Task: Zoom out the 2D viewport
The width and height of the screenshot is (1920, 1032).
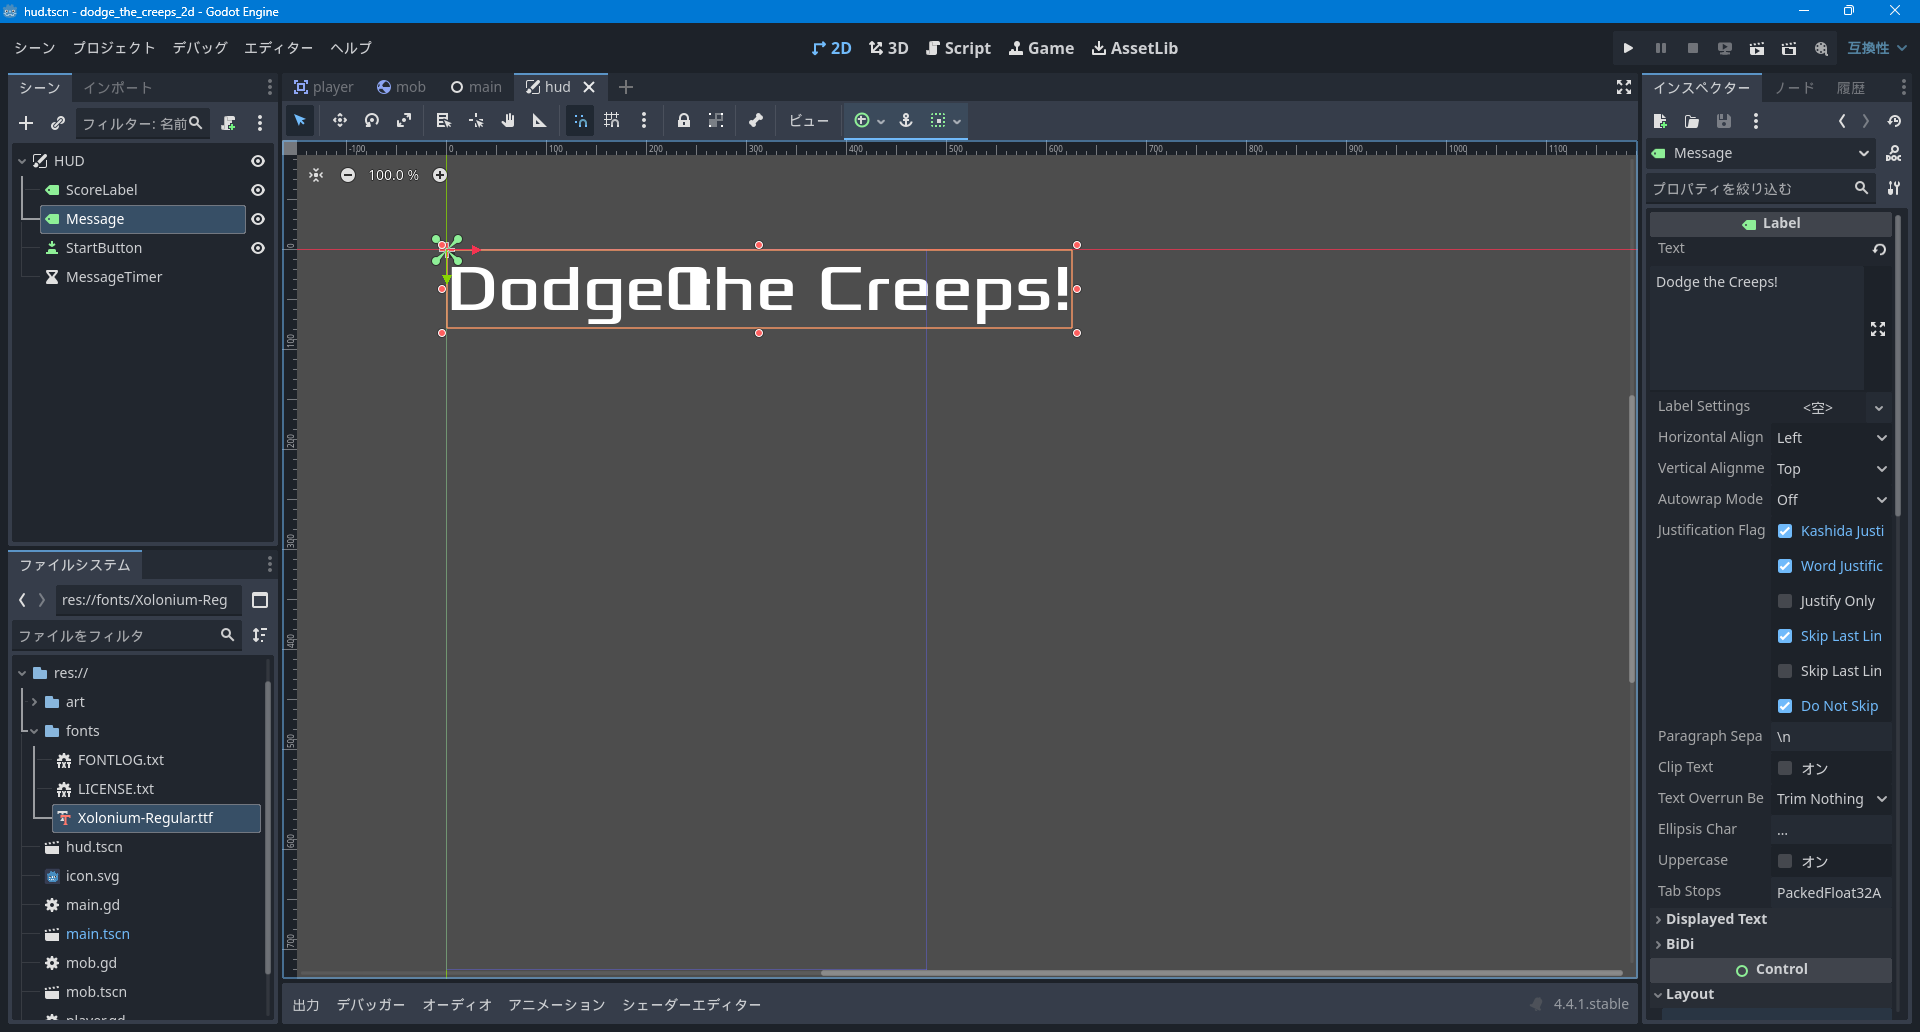Action: (347, 175)
